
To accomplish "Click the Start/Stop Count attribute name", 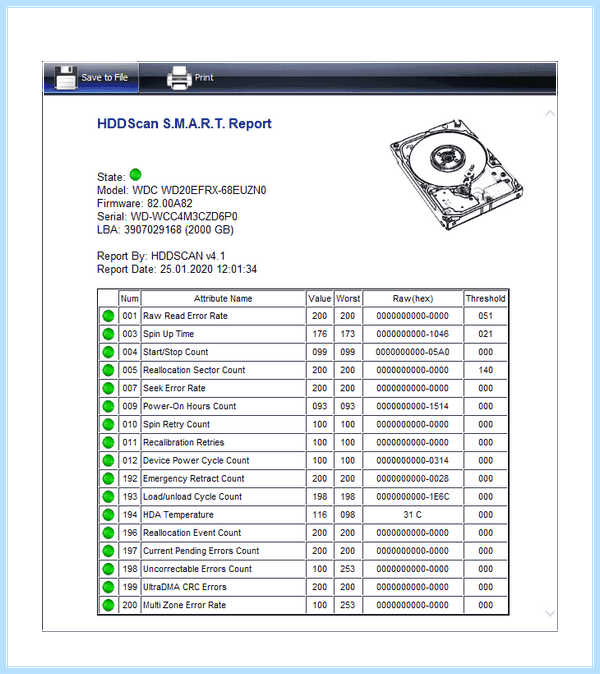I will coord(175,352).
